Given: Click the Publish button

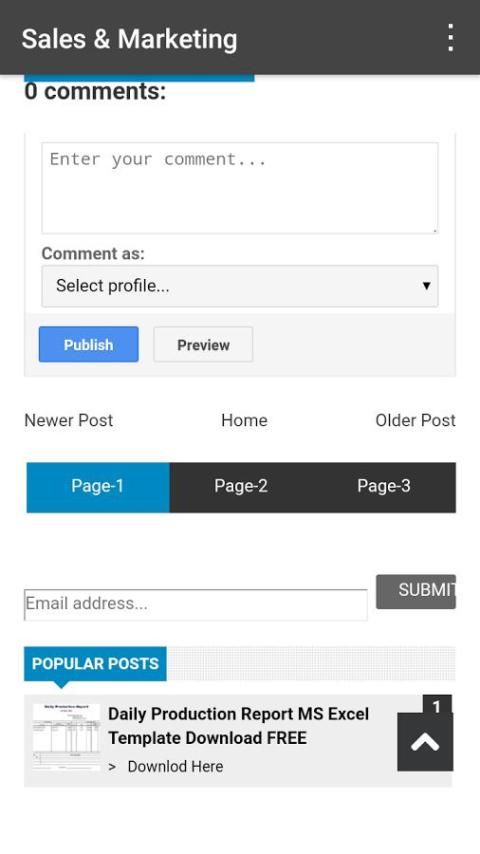Looking at the screenshot, I should point(88,344).
